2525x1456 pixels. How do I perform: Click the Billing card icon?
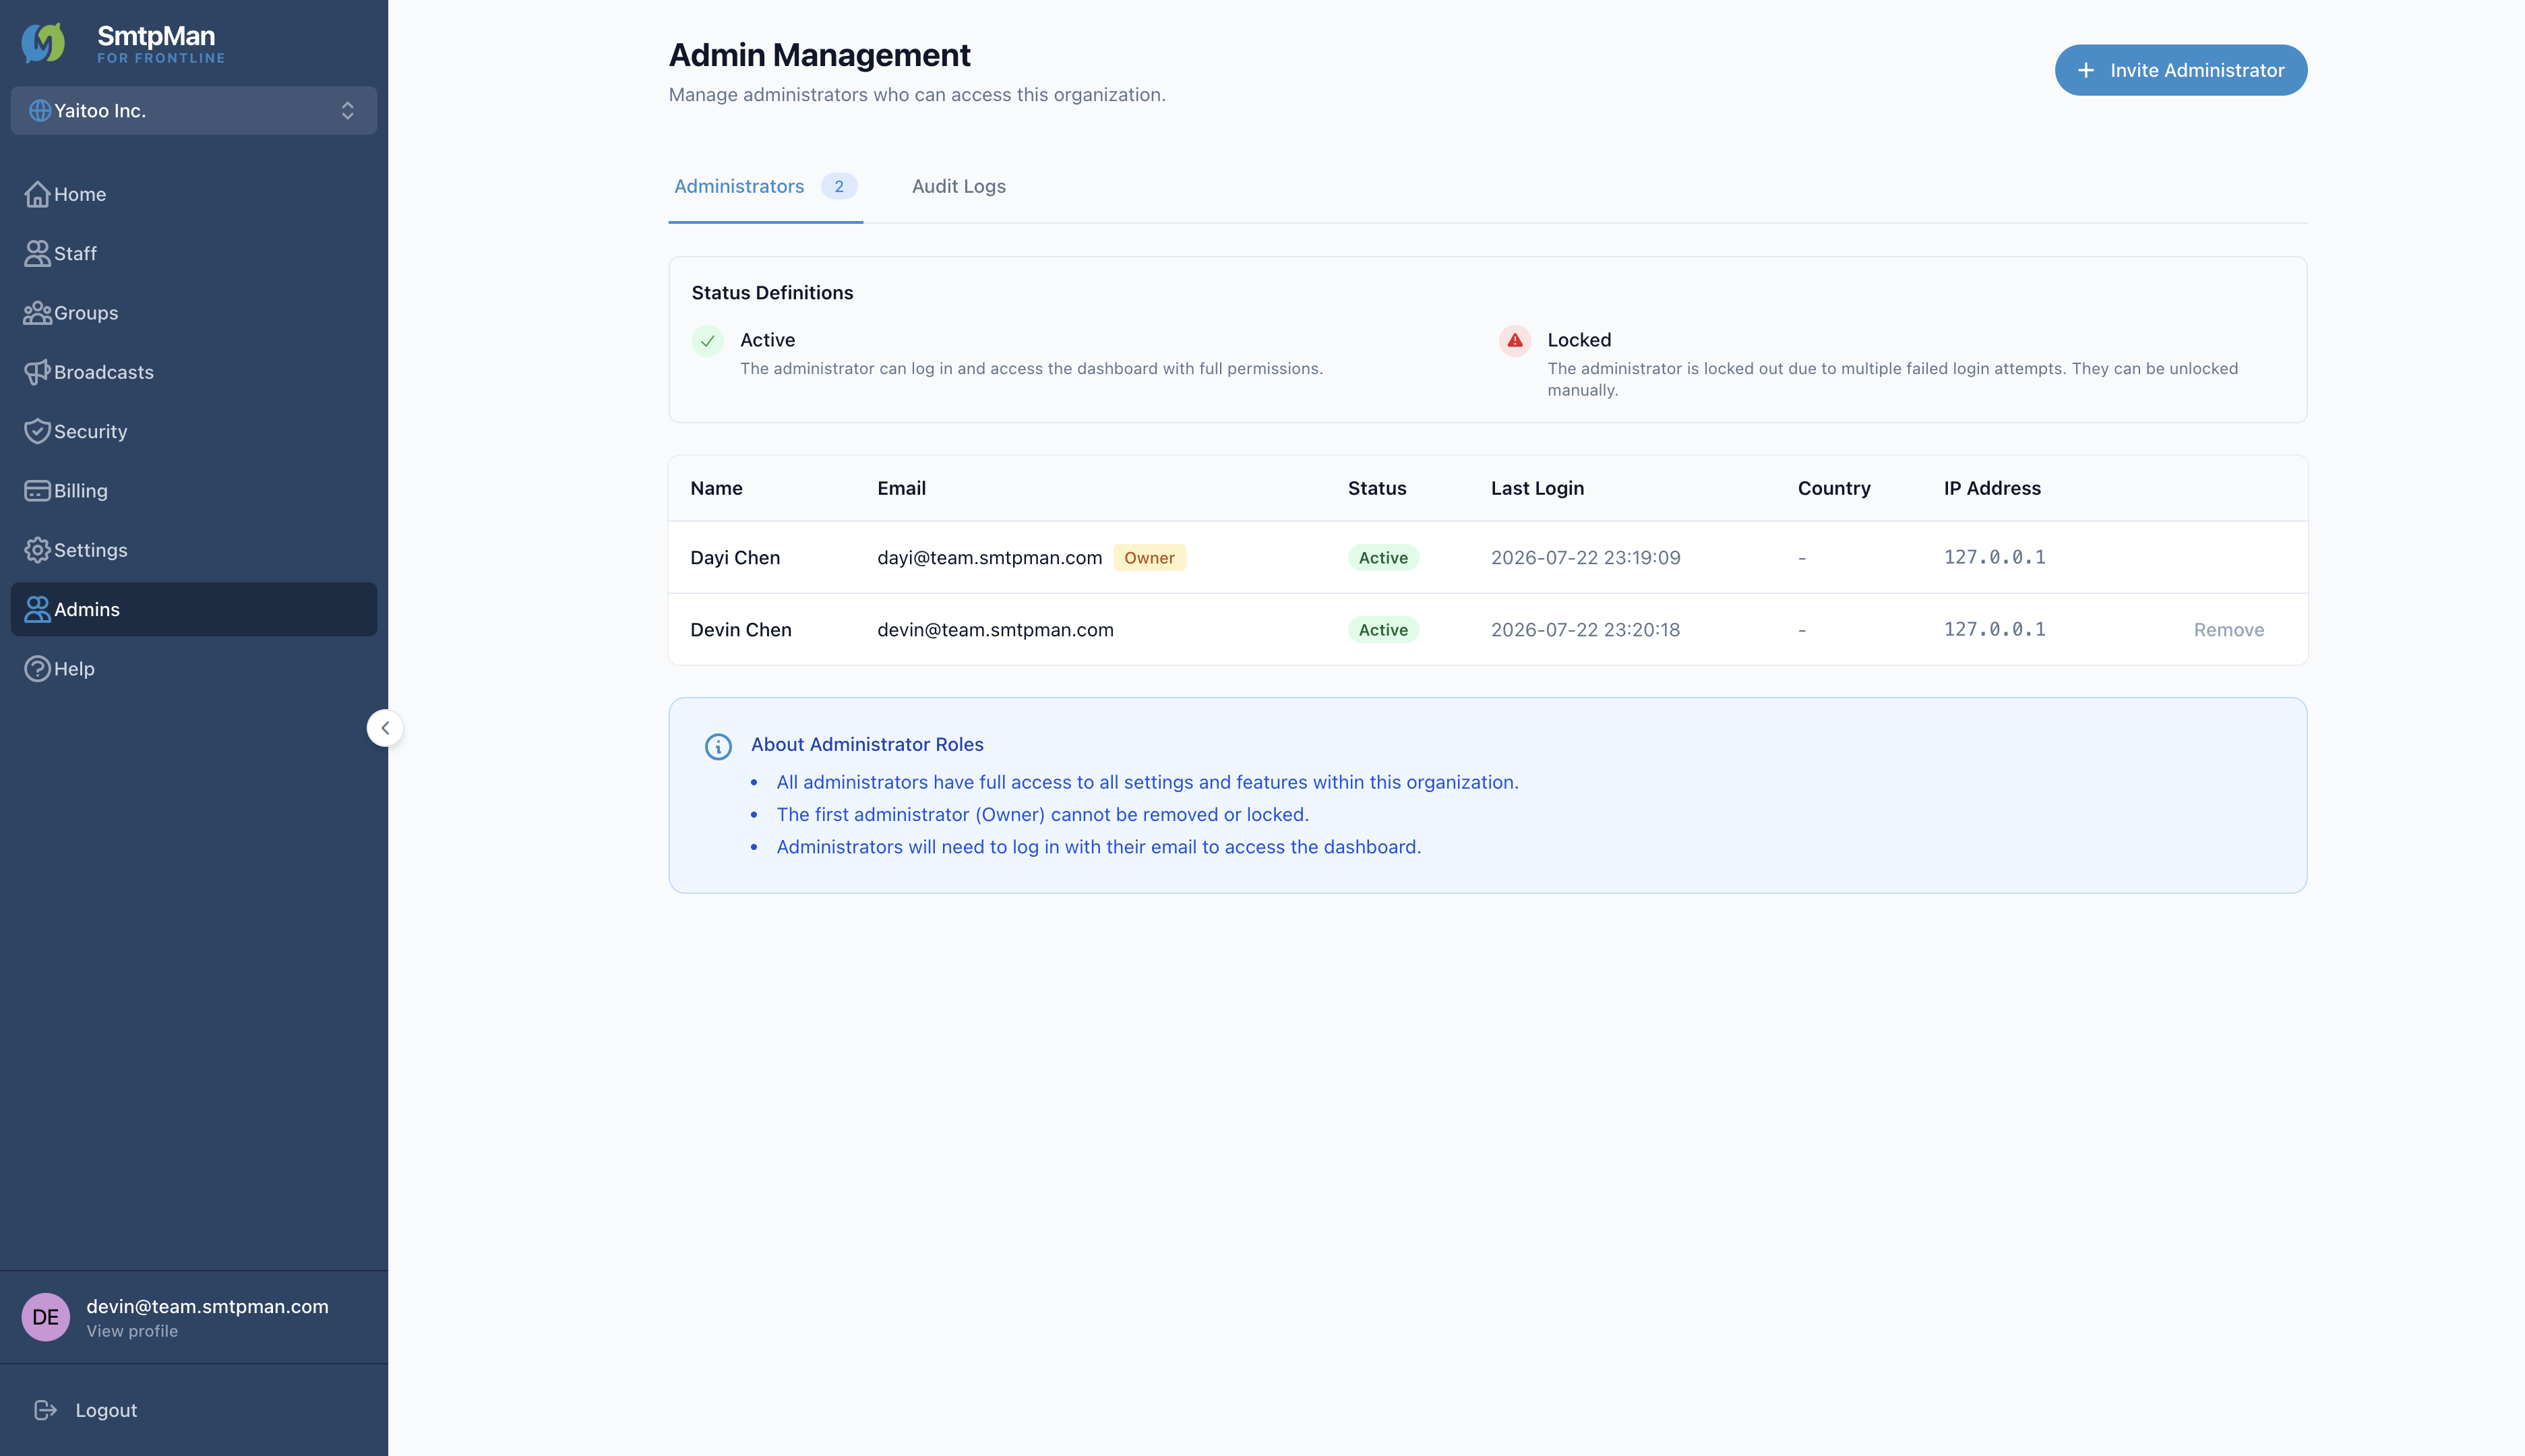37,491
